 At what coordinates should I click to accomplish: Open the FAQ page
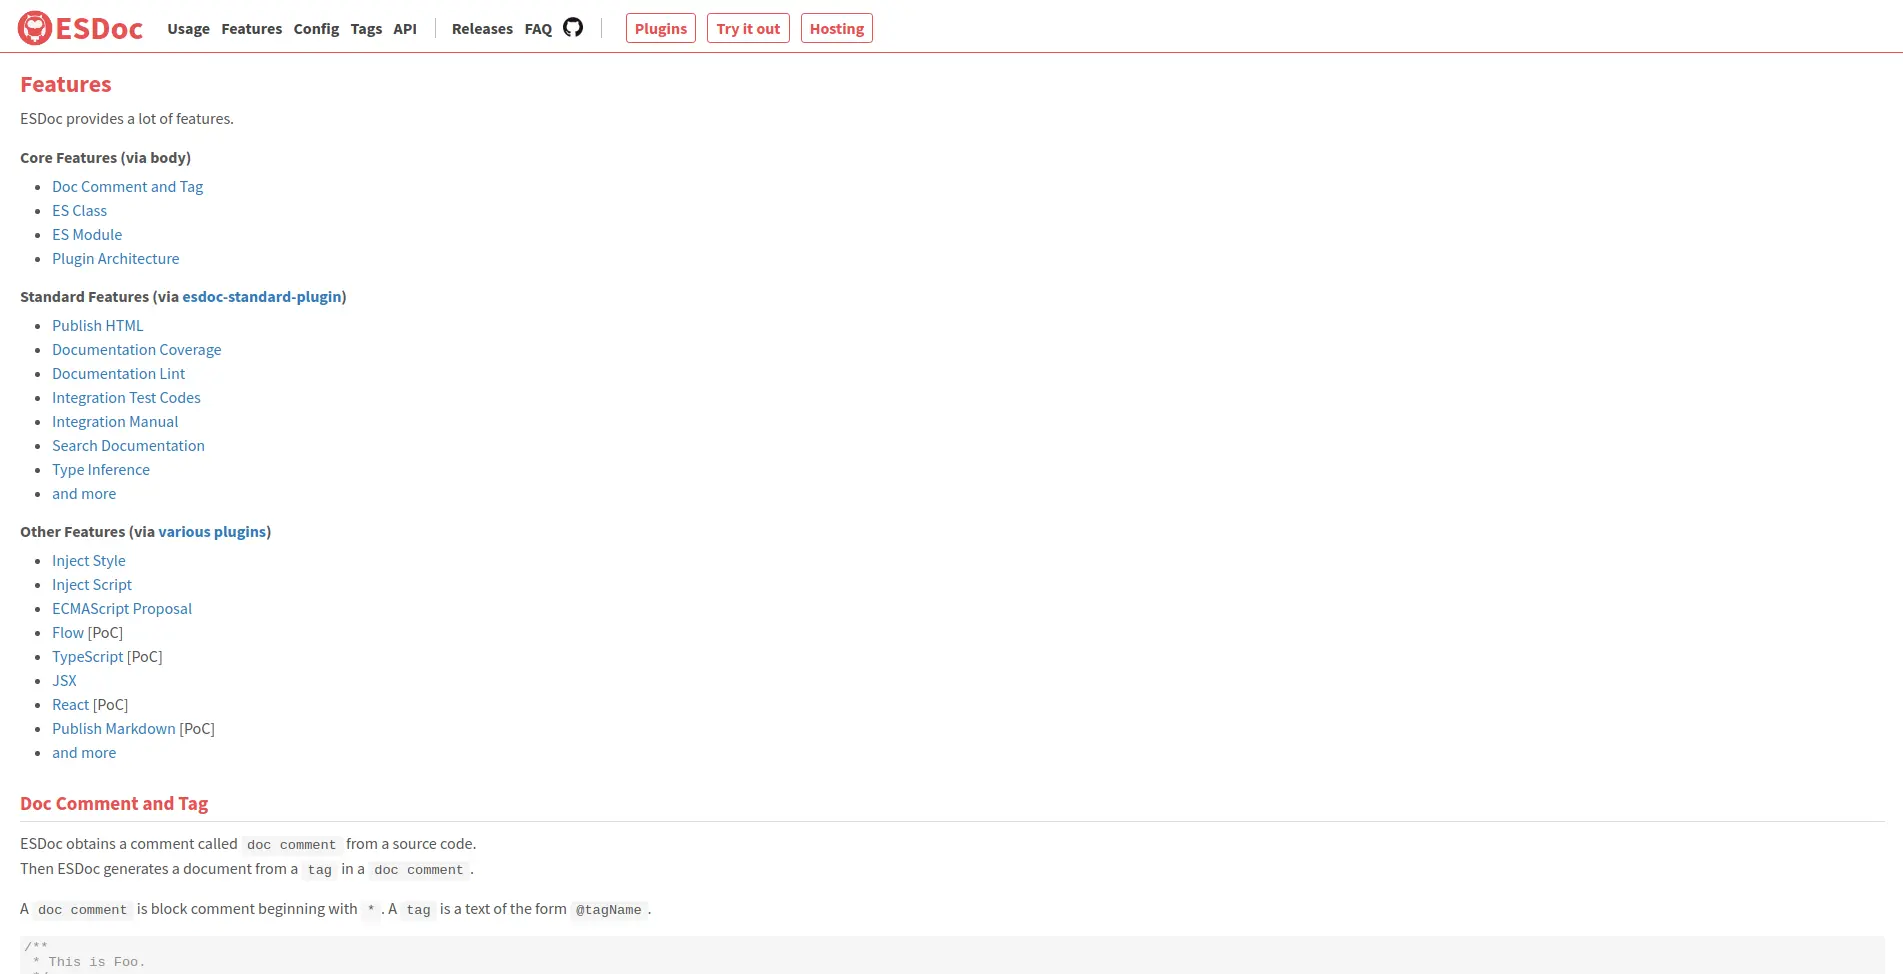pos(538,29)
